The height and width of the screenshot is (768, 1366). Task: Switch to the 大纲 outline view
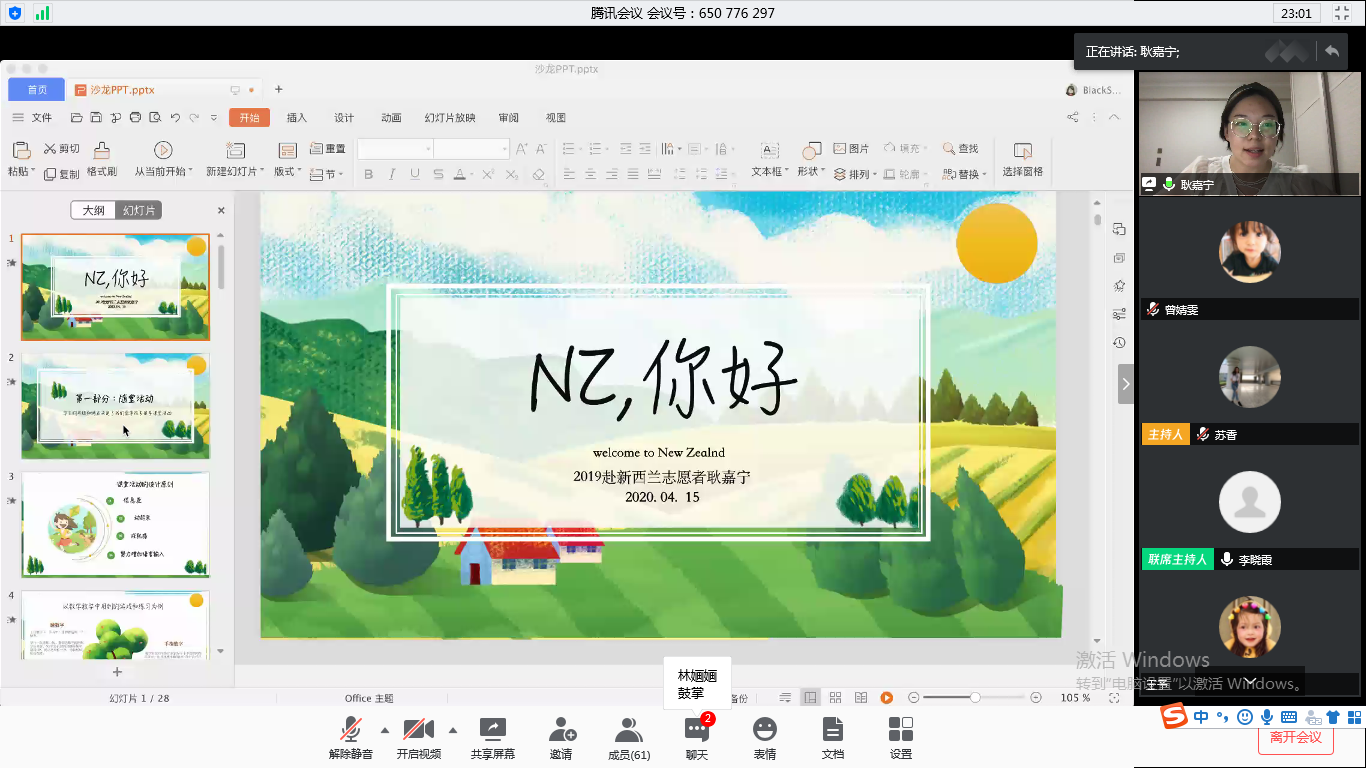coord(93,210)
